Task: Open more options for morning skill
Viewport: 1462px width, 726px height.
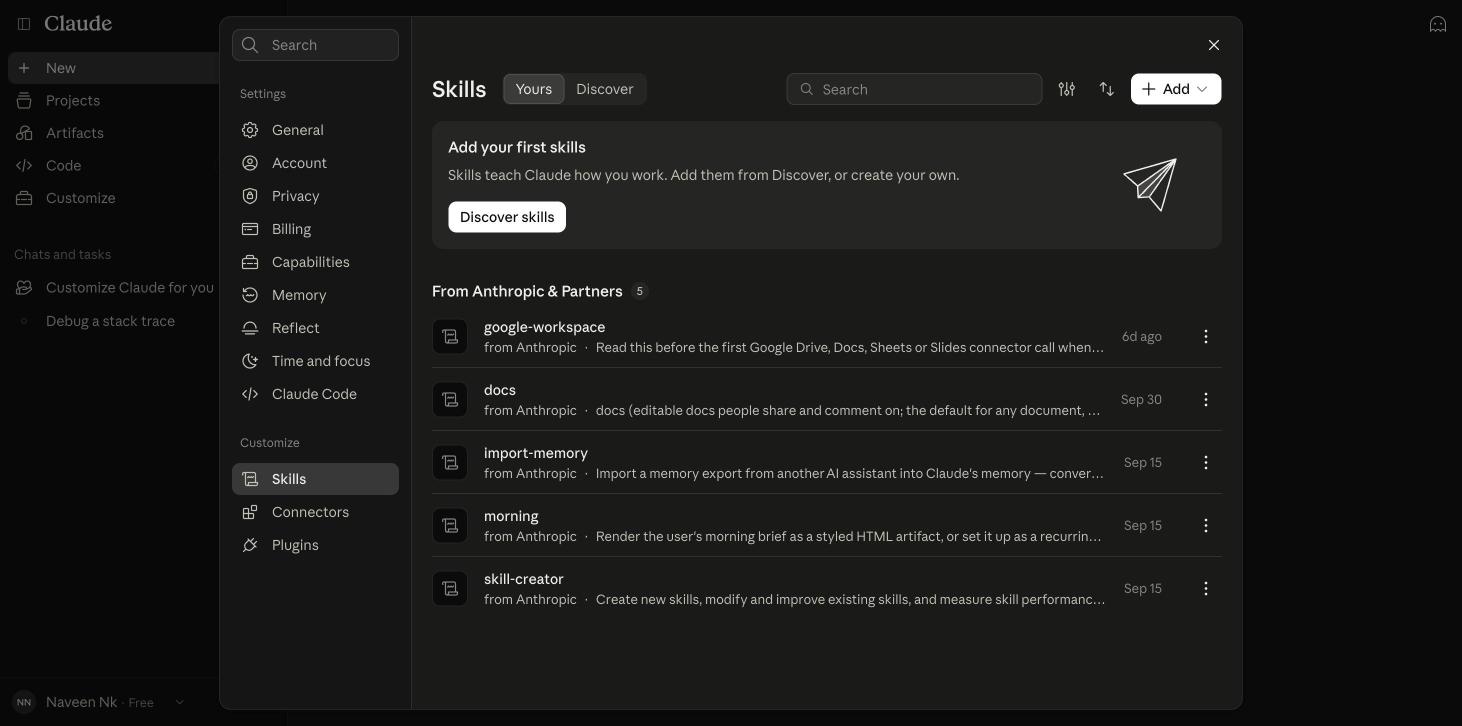Action: (1206, 526)
